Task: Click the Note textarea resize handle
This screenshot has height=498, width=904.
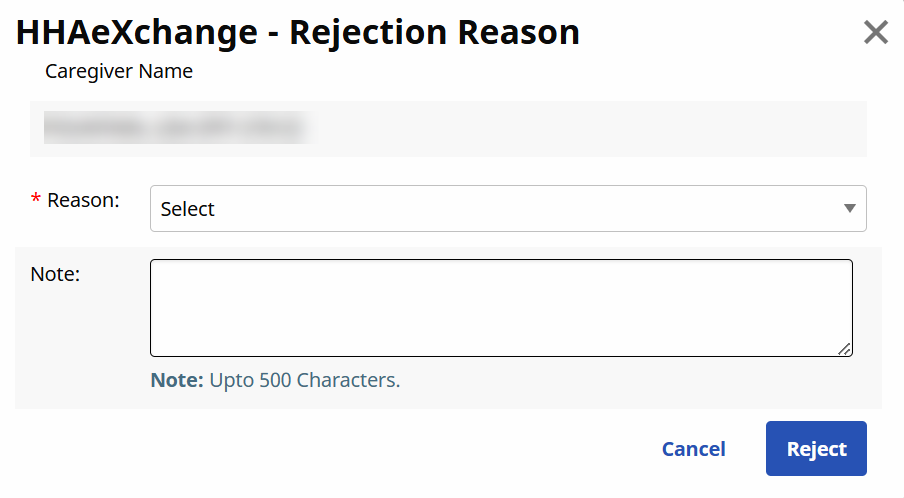Action: coord(845,349)
